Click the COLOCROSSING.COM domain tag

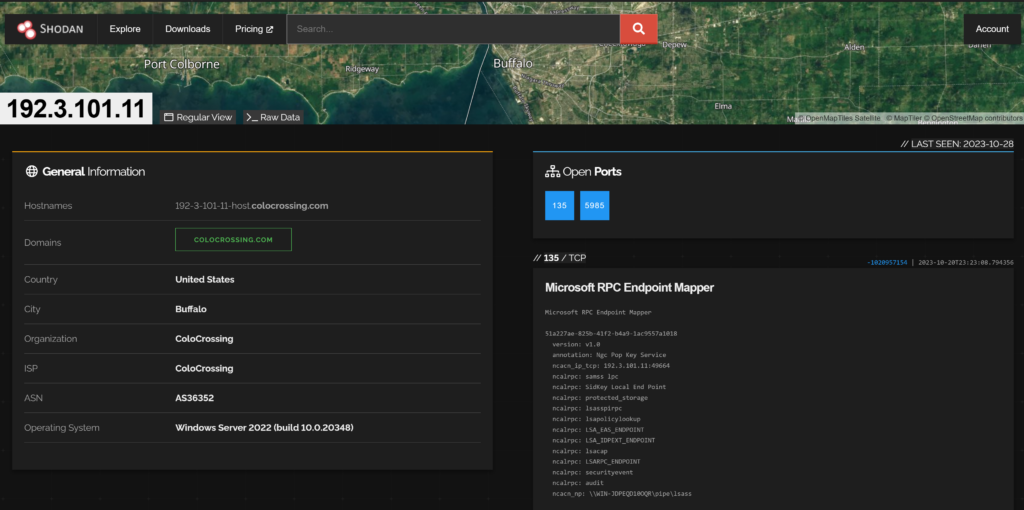233,240
